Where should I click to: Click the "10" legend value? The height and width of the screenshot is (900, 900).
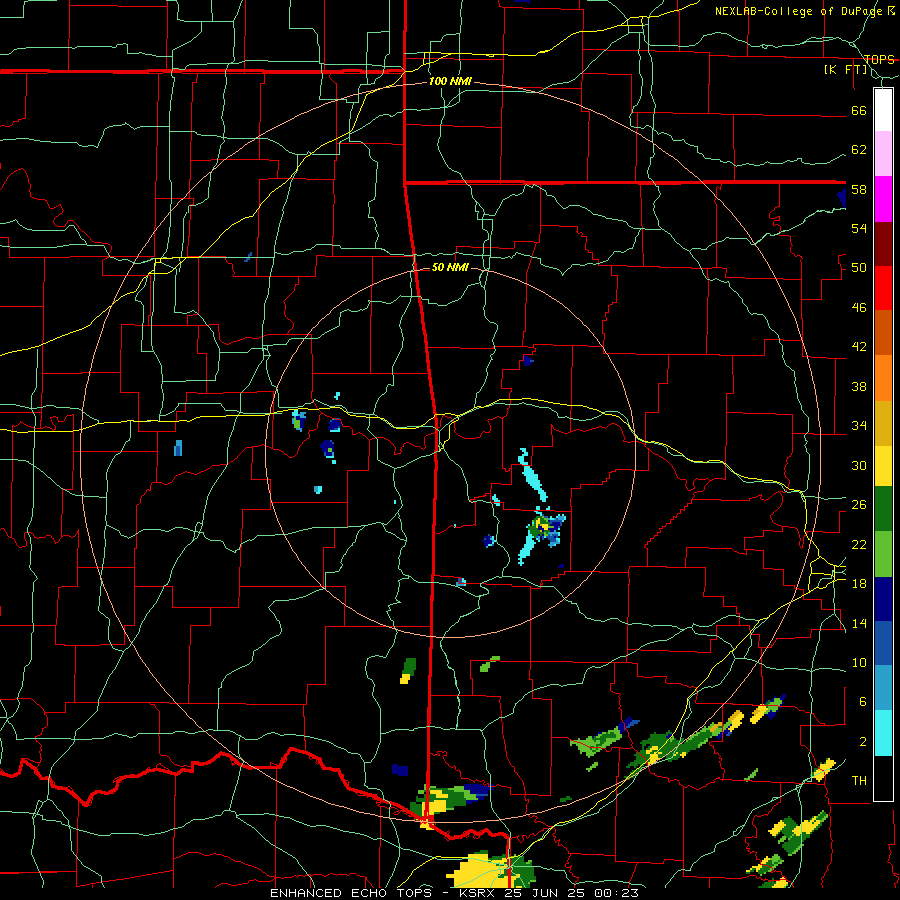pos(859,662)
